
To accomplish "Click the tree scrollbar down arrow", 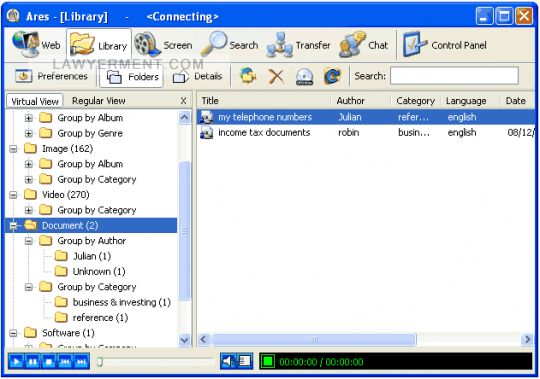I will pyautogui.click(x=185, y=340).
